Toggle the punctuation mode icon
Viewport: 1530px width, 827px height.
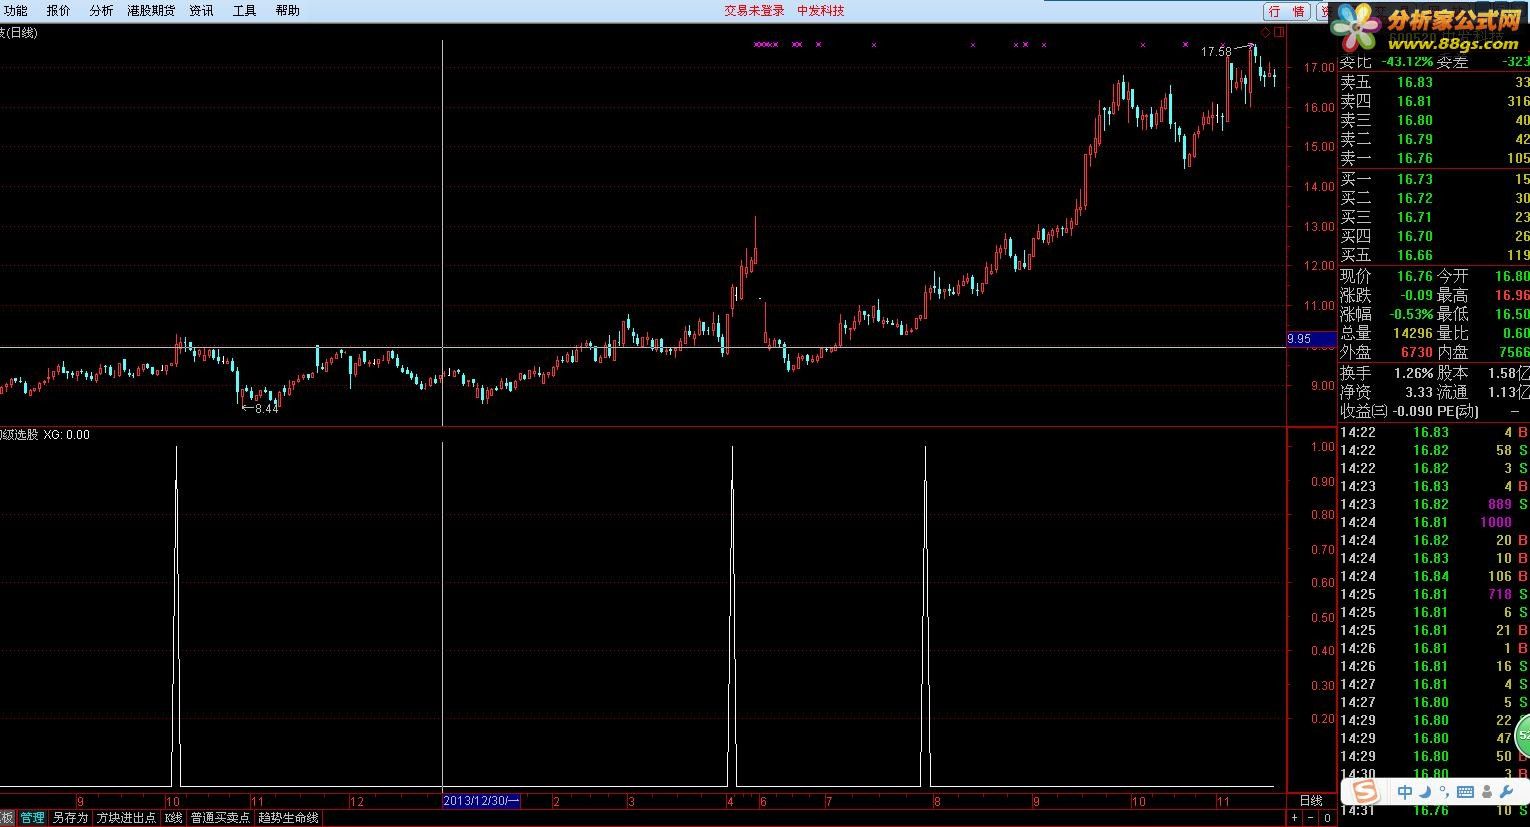click(x=1442, y=792)
